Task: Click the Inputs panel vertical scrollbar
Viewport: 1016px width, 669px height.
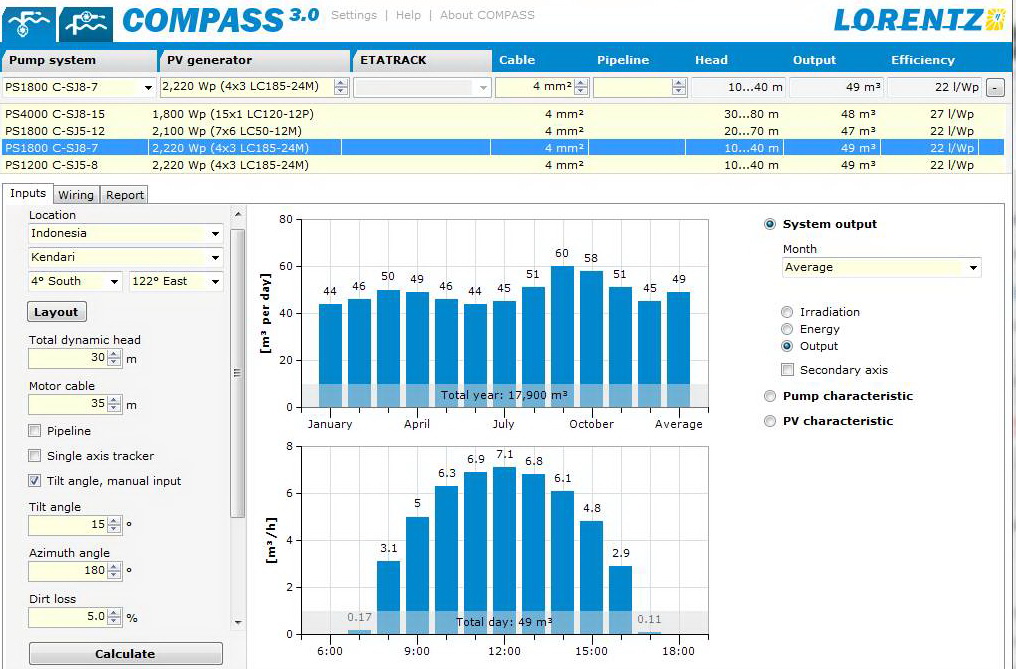Action: [237, 372]
